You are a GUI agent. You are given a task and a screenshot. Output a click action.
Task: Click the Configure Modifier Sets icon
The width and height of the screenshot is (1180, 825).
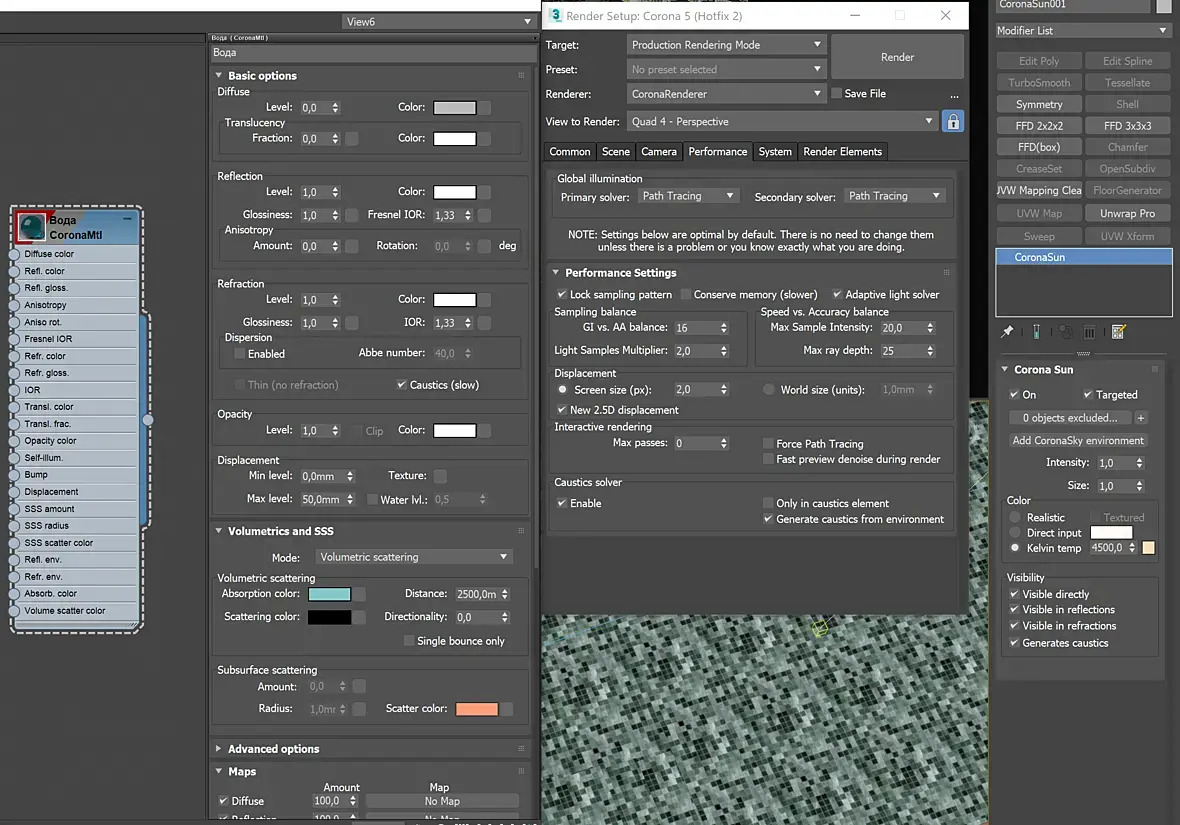(1119, 332)
